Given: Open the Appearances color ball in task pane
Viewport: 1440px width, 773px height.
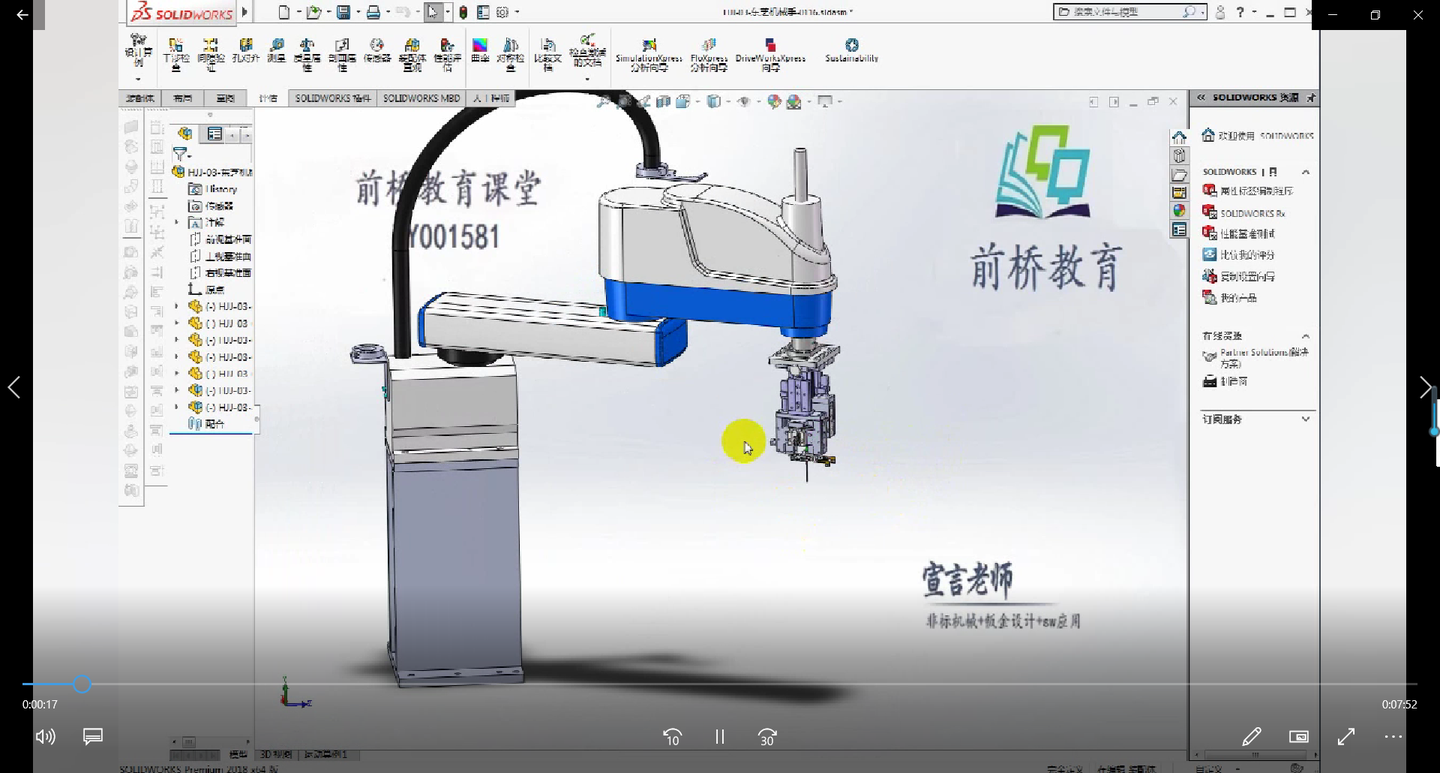Looking at the screenshot, I should [1179, 211].
